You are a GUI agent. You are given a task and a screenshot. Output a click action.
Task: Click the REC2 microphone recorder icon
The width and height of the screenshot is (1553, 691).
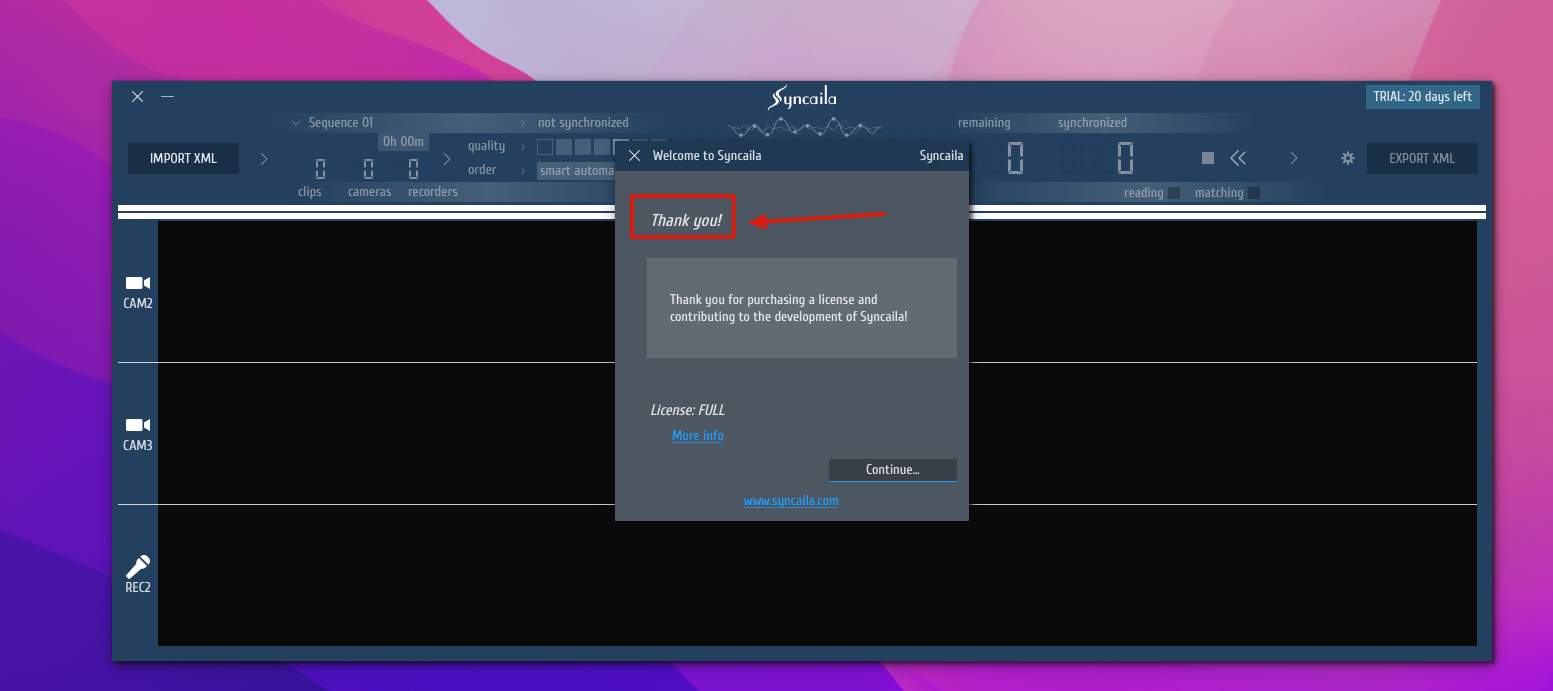coord(137,567)
